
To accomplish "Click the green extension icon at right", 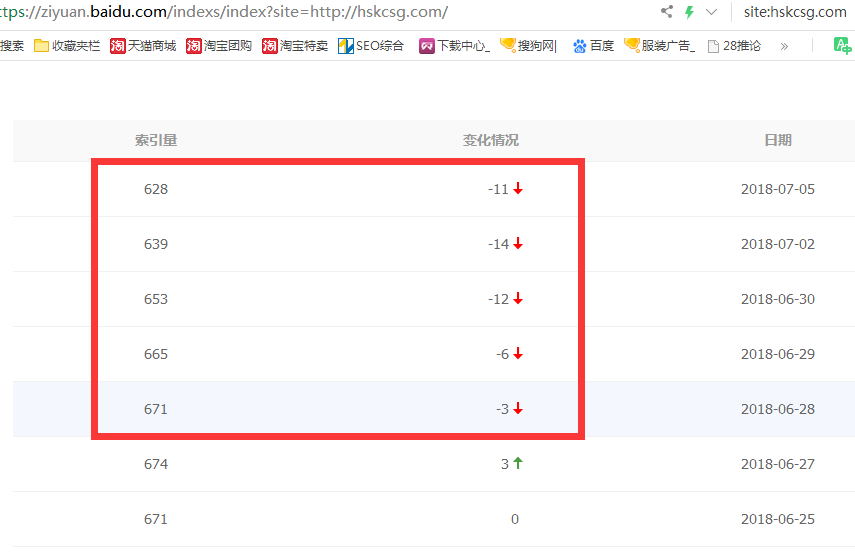I will point(842,46).
